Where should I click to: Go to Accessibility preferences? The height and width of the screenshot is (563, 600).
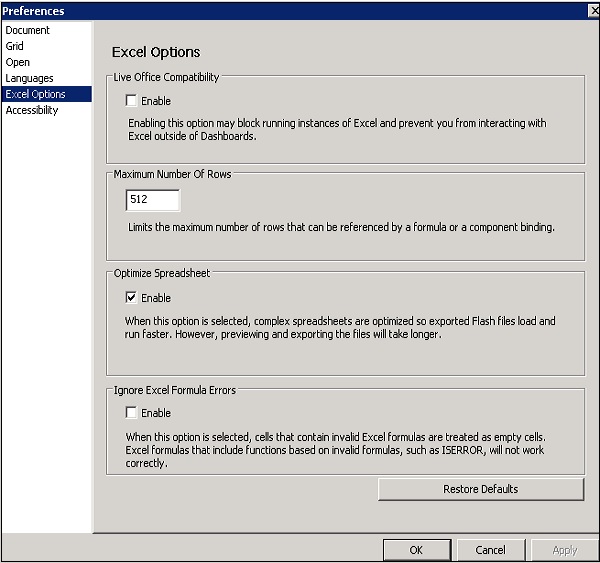(x=32, y=110)
